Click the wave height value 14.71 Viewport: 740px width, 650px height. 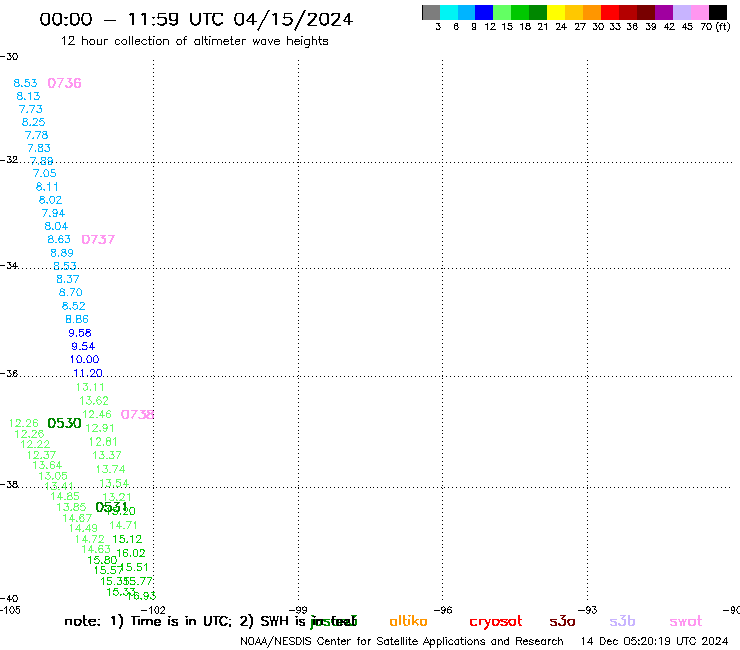tap(124, 525)
